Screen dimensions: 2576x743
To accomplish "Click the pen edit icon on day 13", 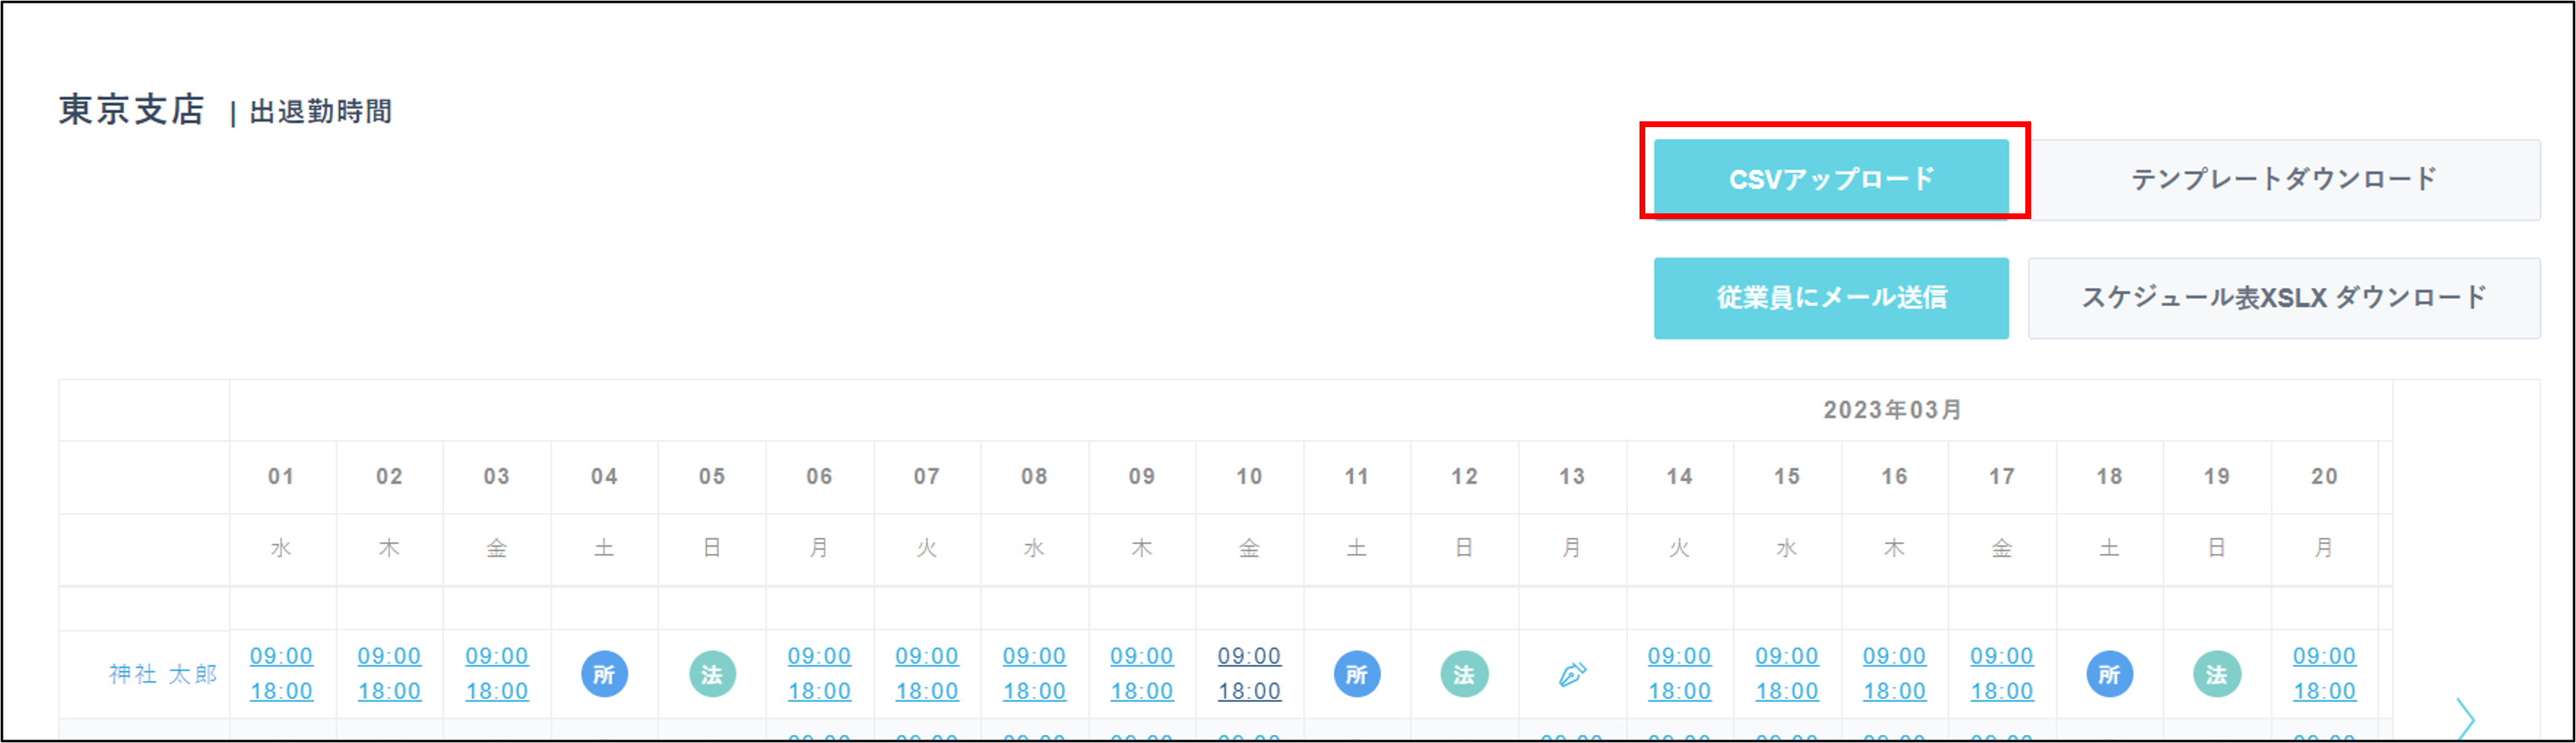I will (1572, 675).
